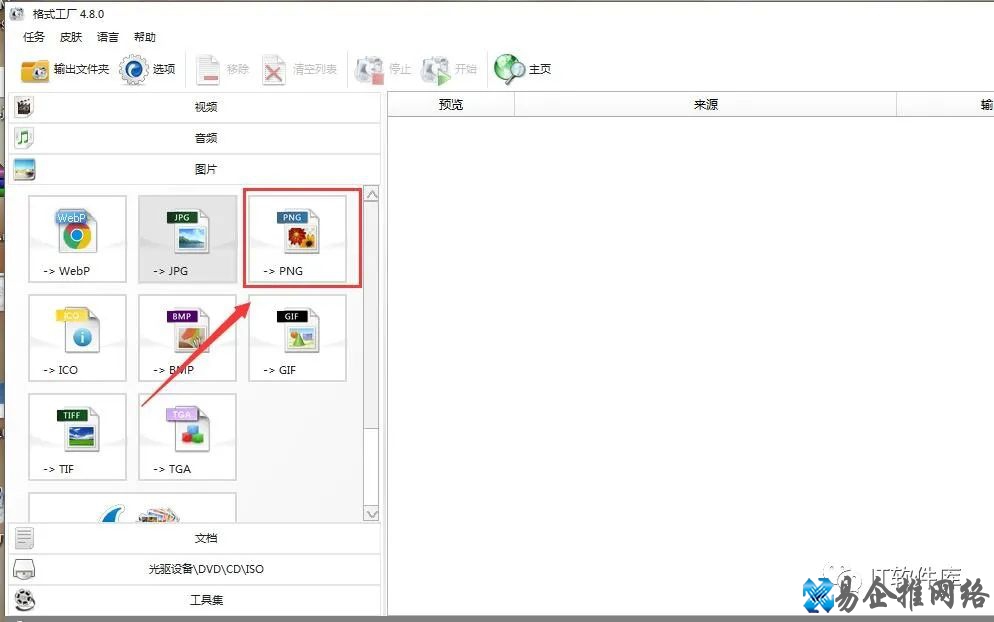Choose the JPG conversion format
The height and width of the screenshot is (622, 994).
[x=187, y=238]
